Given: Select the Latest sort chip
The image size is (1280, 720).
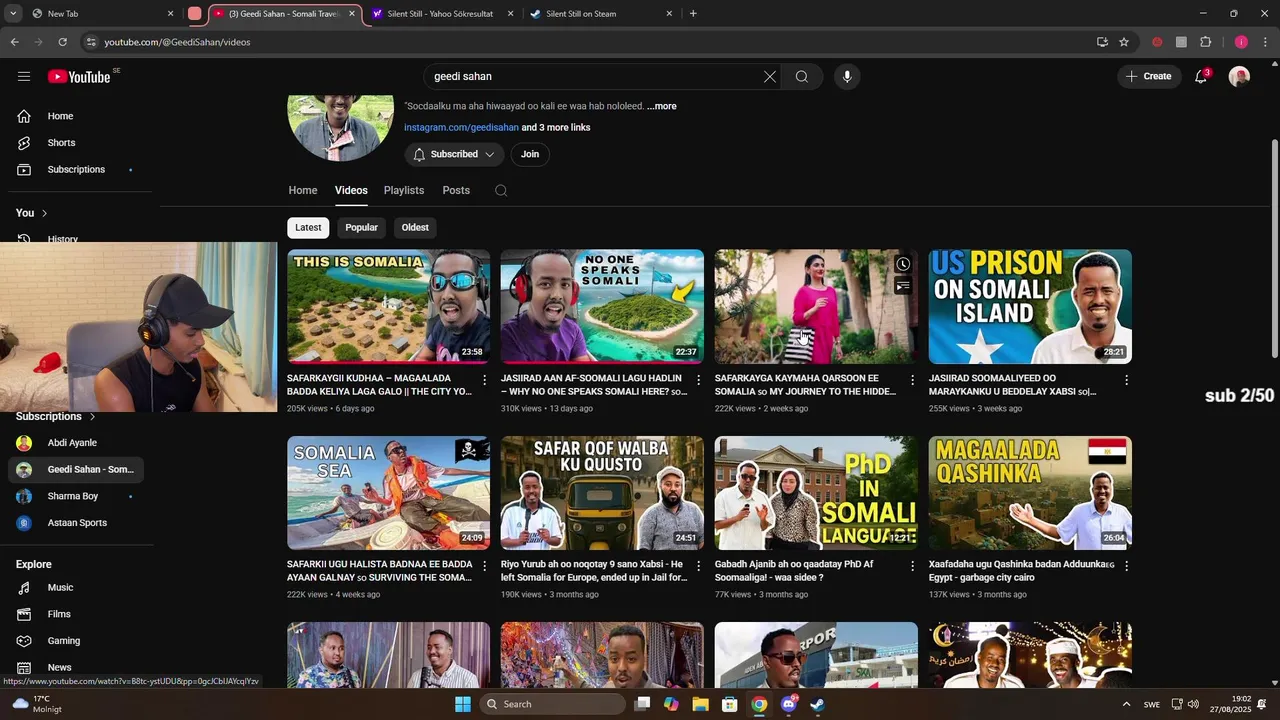Looking at the screenshot, I should click(x=308, y=227).
